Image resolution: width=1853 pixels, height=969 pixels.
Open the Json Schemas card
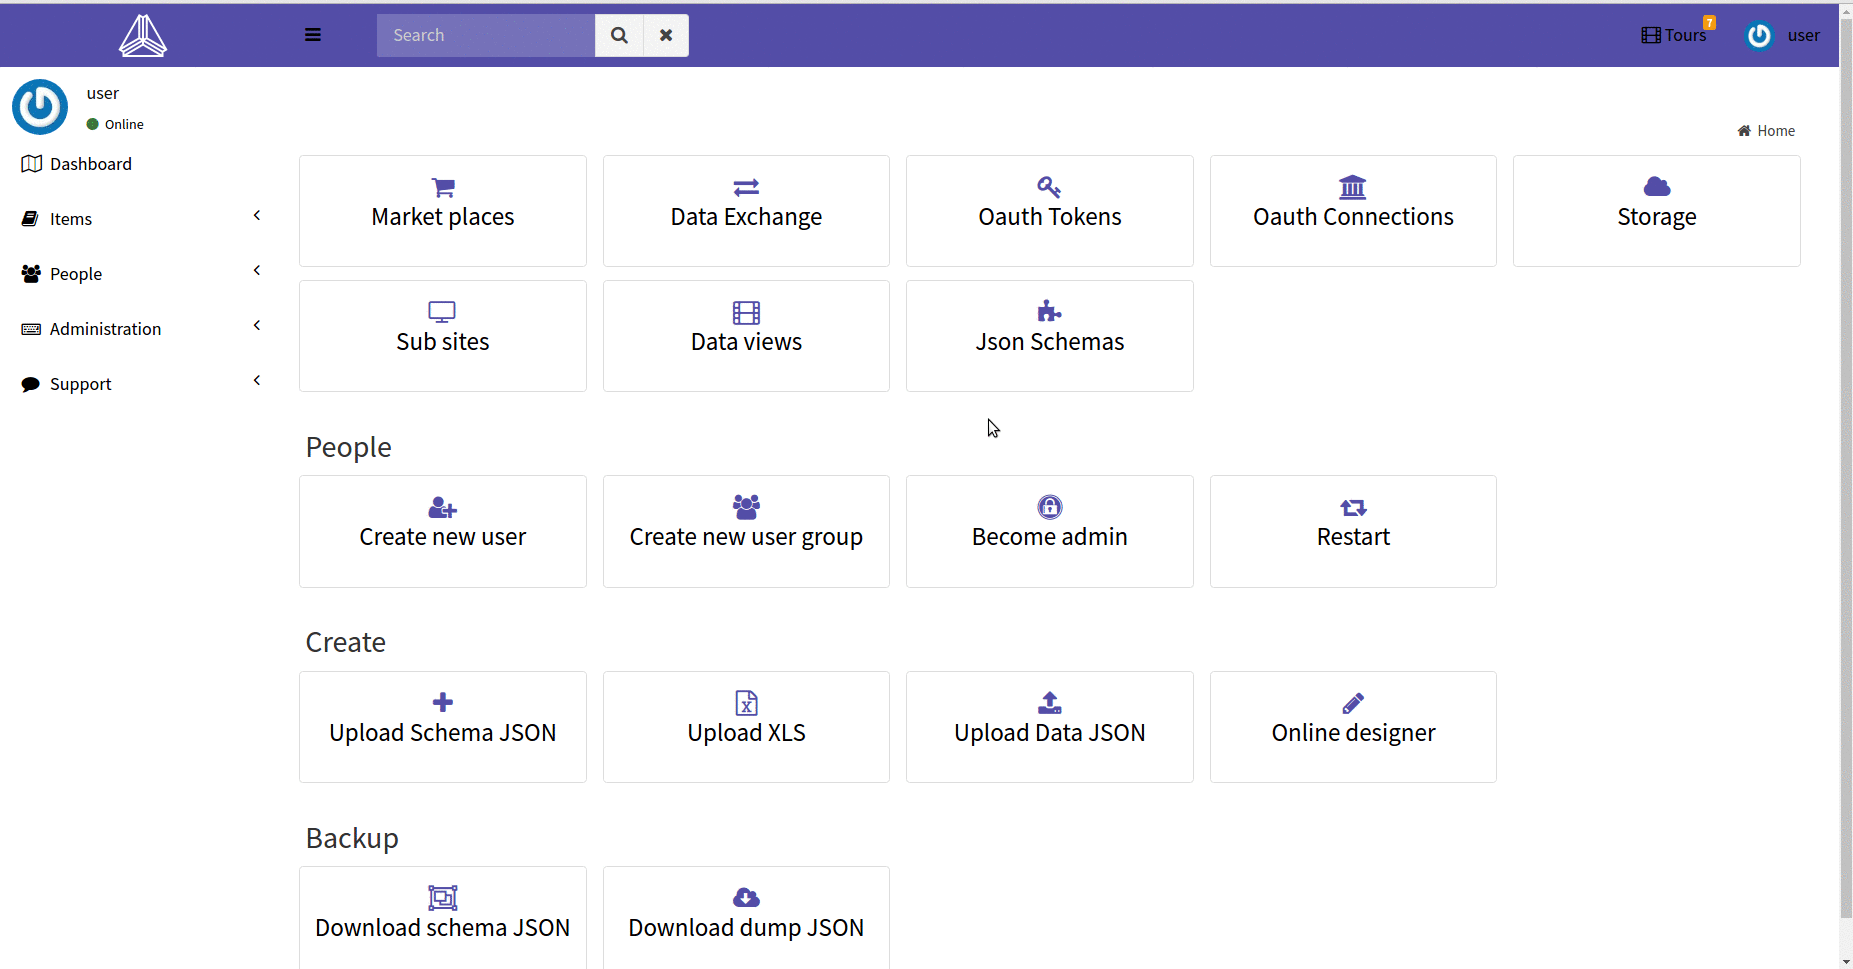(1050, 336)
